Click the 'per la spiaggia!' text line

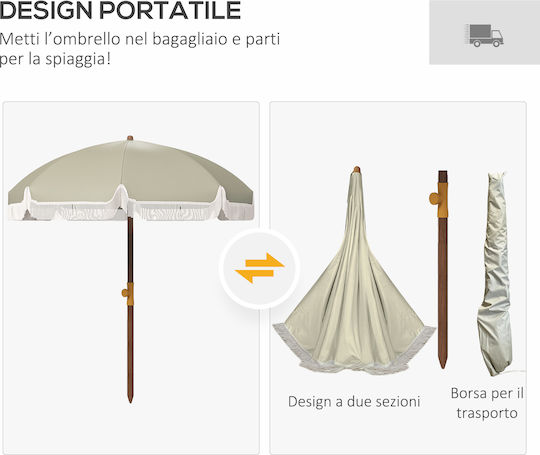tap(55, 59)
